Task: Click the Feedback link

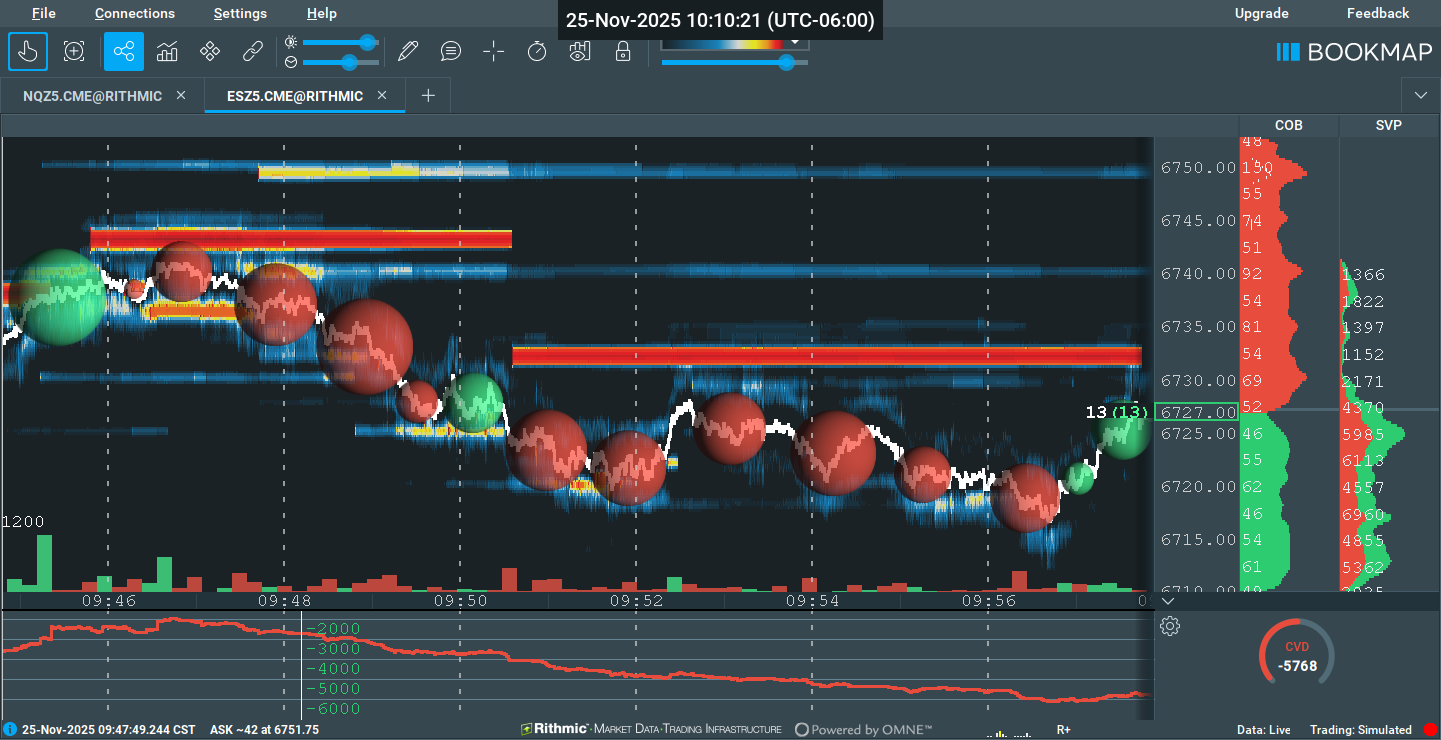Action: coord(1377,13)
